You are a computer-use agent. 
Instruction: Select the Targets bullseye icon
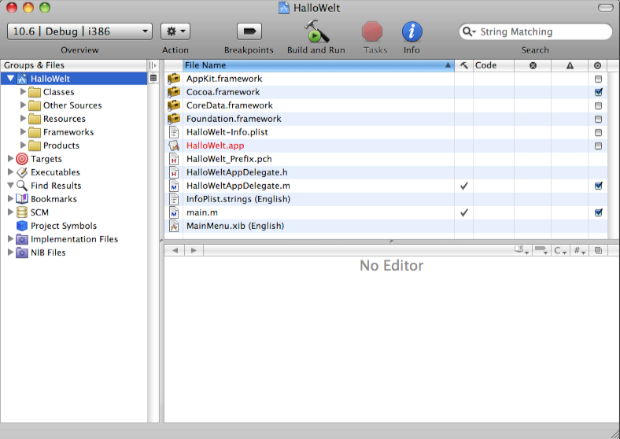coord(22,159)
